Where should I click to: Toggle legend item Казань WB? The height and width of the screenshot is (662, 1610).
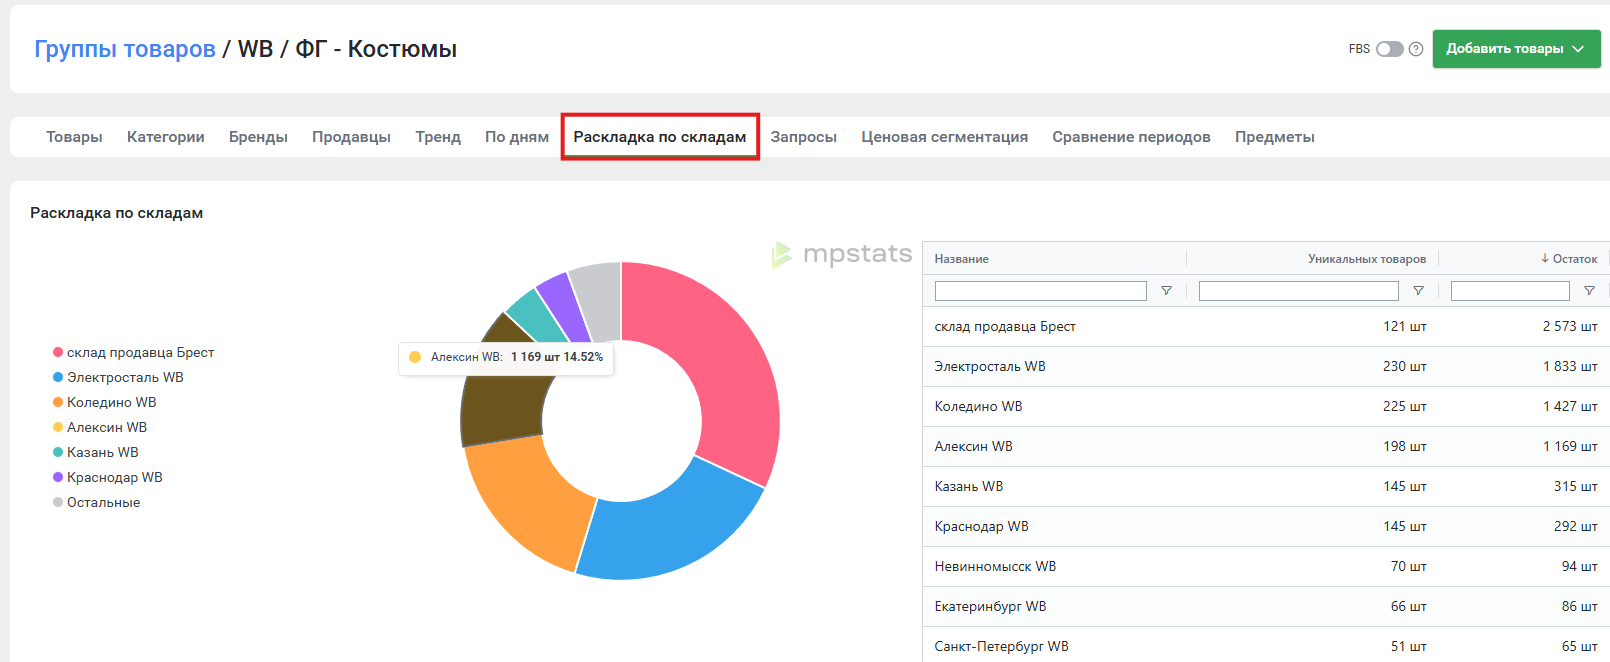click(x=96, y=452)
